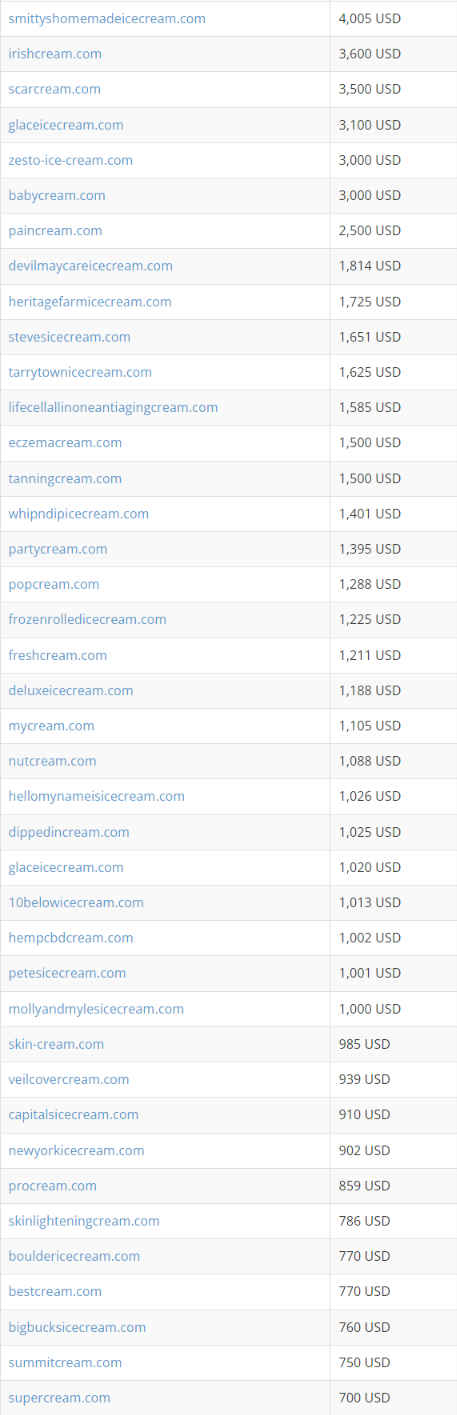457x1415 pixels.
Task: Select popcream.com link
Action: coord(54,584)
